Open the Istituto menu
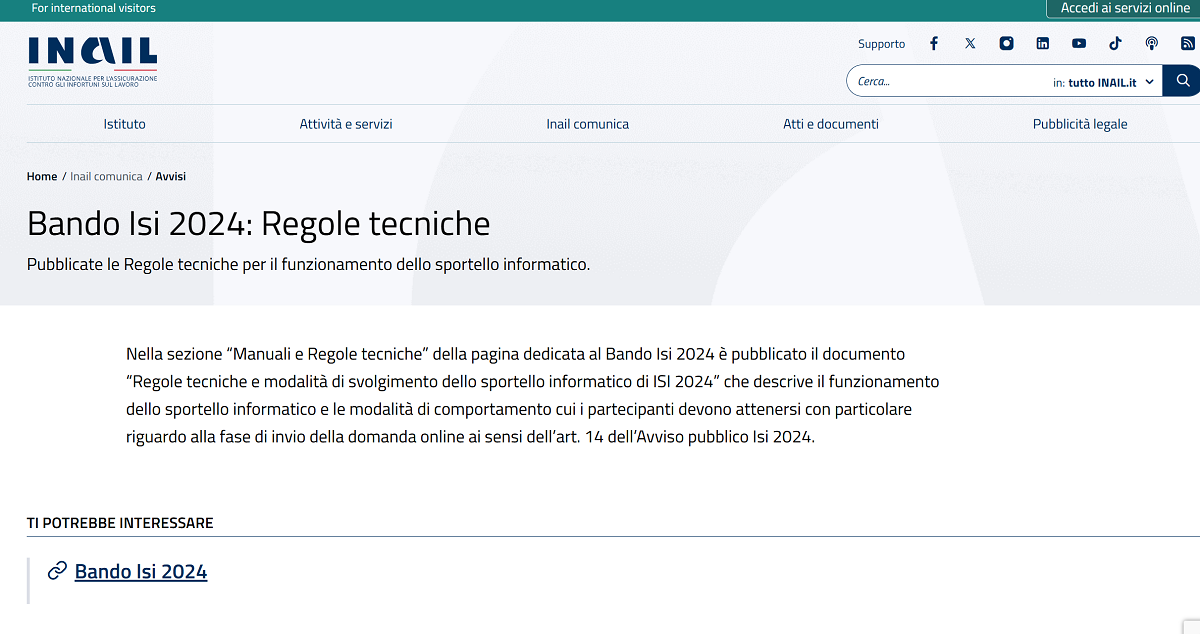Viewport: 1200px width, 634px height. coord(124,124)
